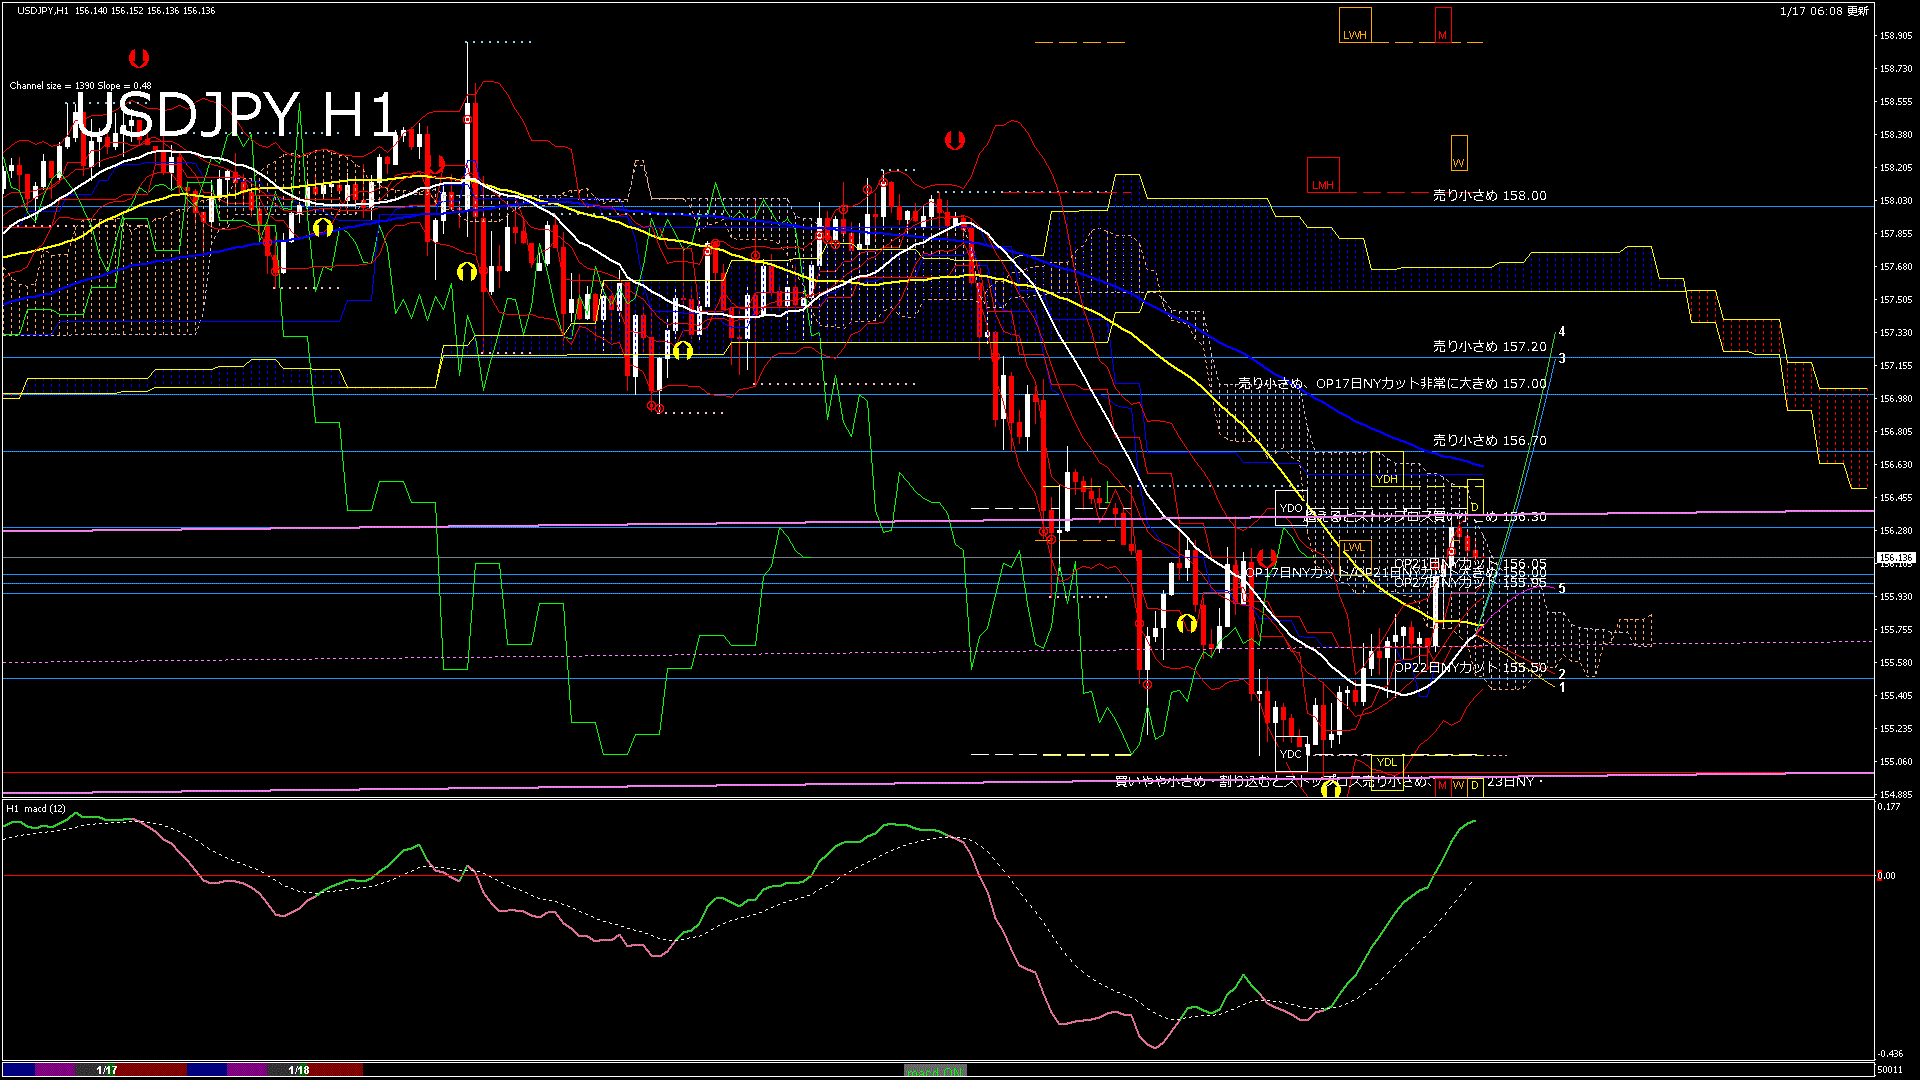Click the yellow D box under YDH

(1475, 497)
